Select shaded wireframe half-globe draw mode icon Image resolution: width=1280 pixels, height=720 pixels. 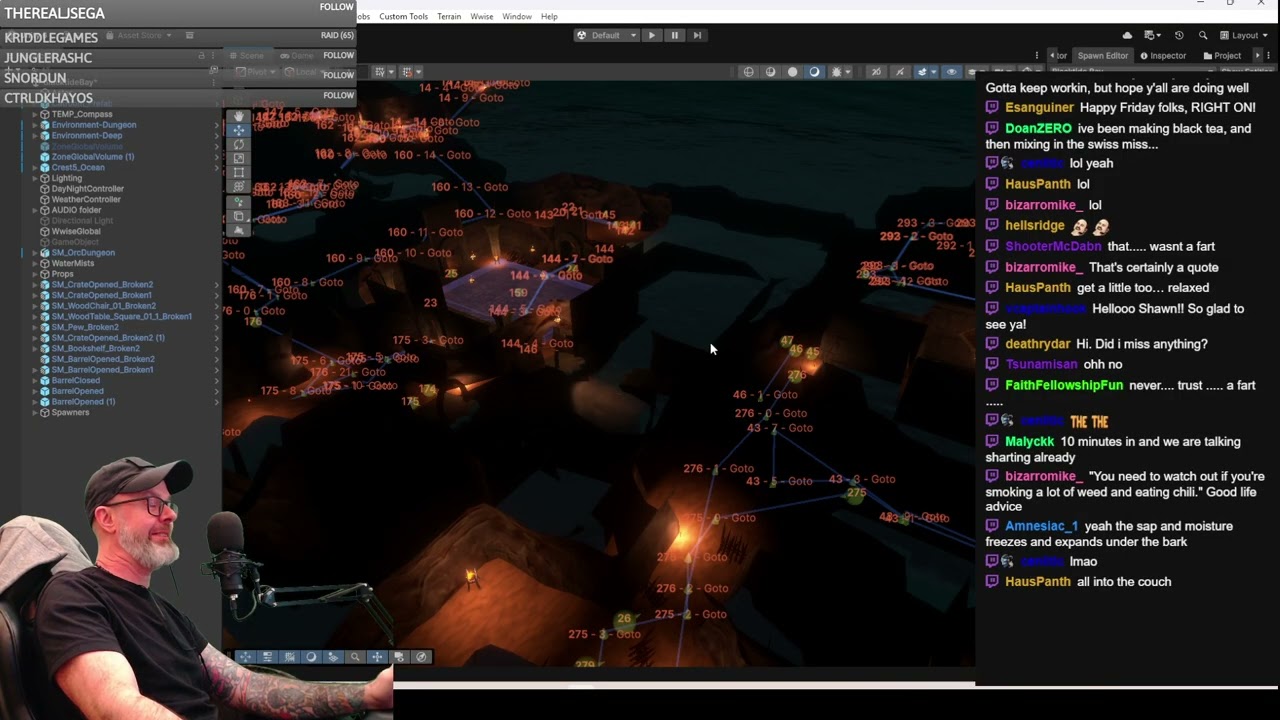(x=770, y=72)
